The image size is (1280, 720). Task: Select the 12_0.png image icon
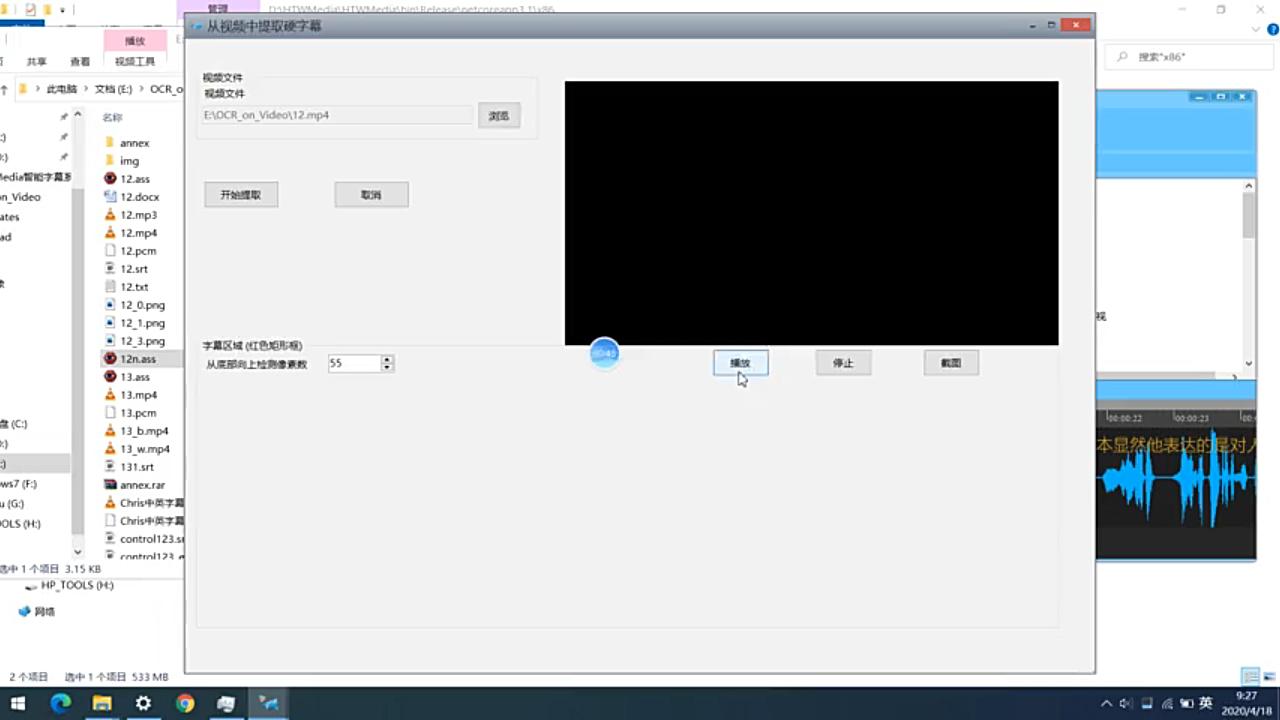click(x=111, y=305)
